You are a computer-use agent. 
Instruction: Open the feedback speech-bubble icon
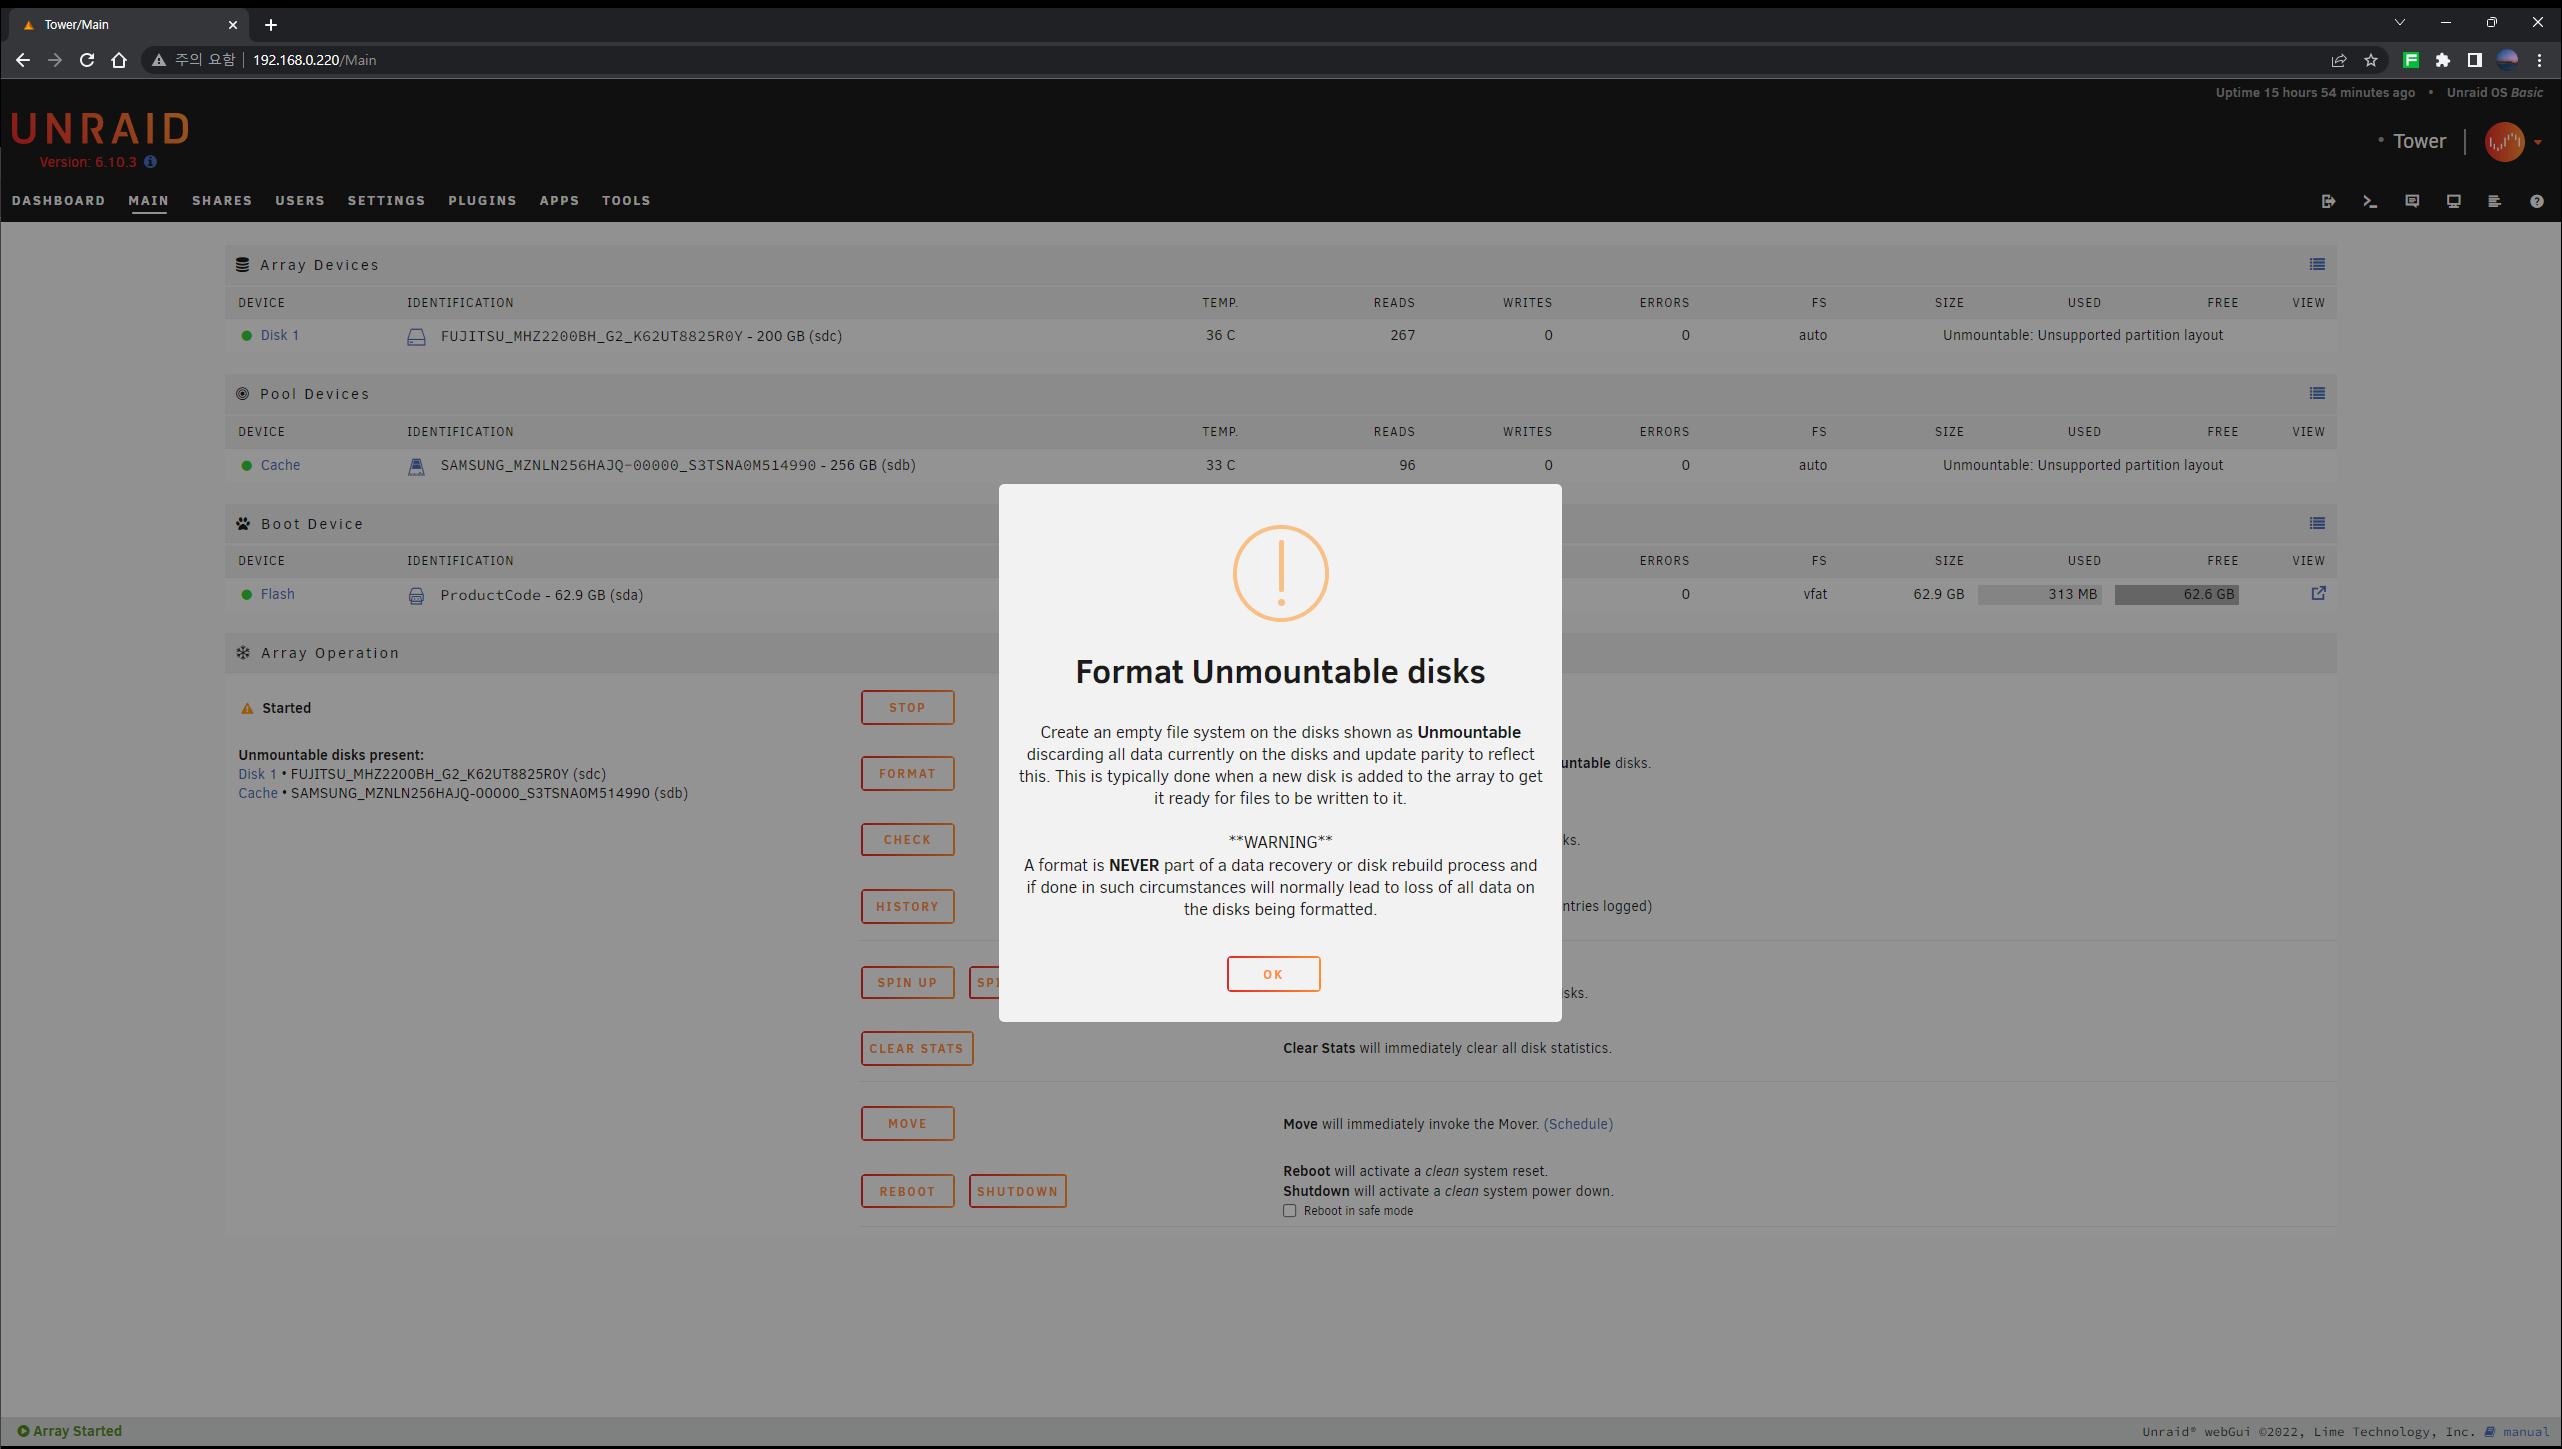tap(2411, 201)
